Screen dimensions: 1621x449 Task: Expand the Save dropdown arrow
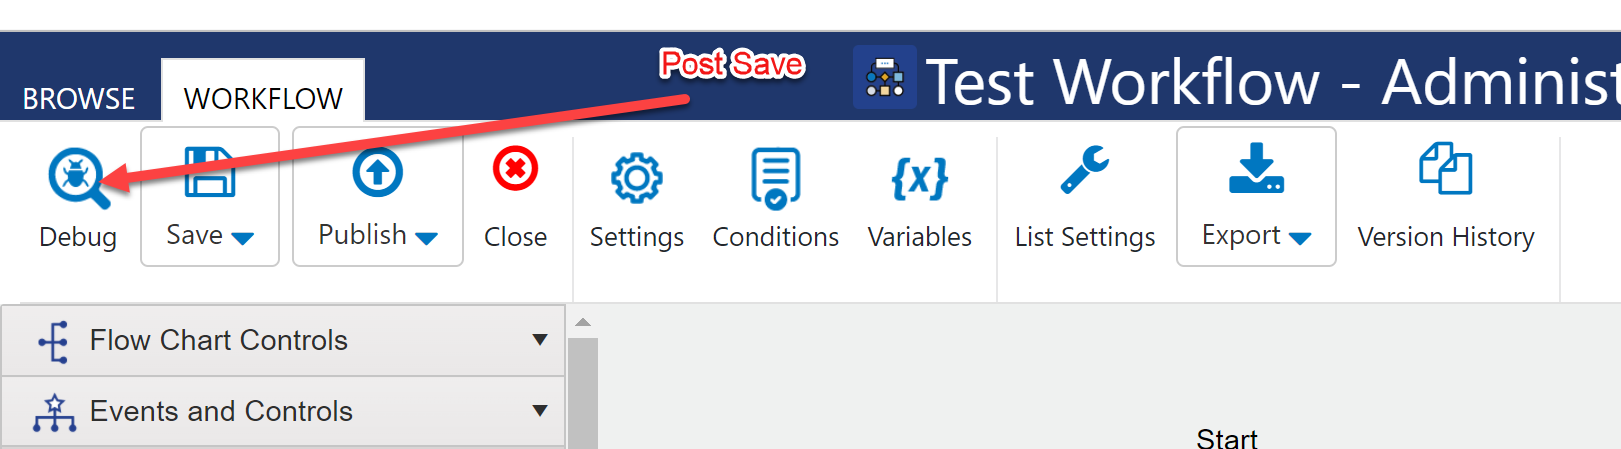(243, 238)
